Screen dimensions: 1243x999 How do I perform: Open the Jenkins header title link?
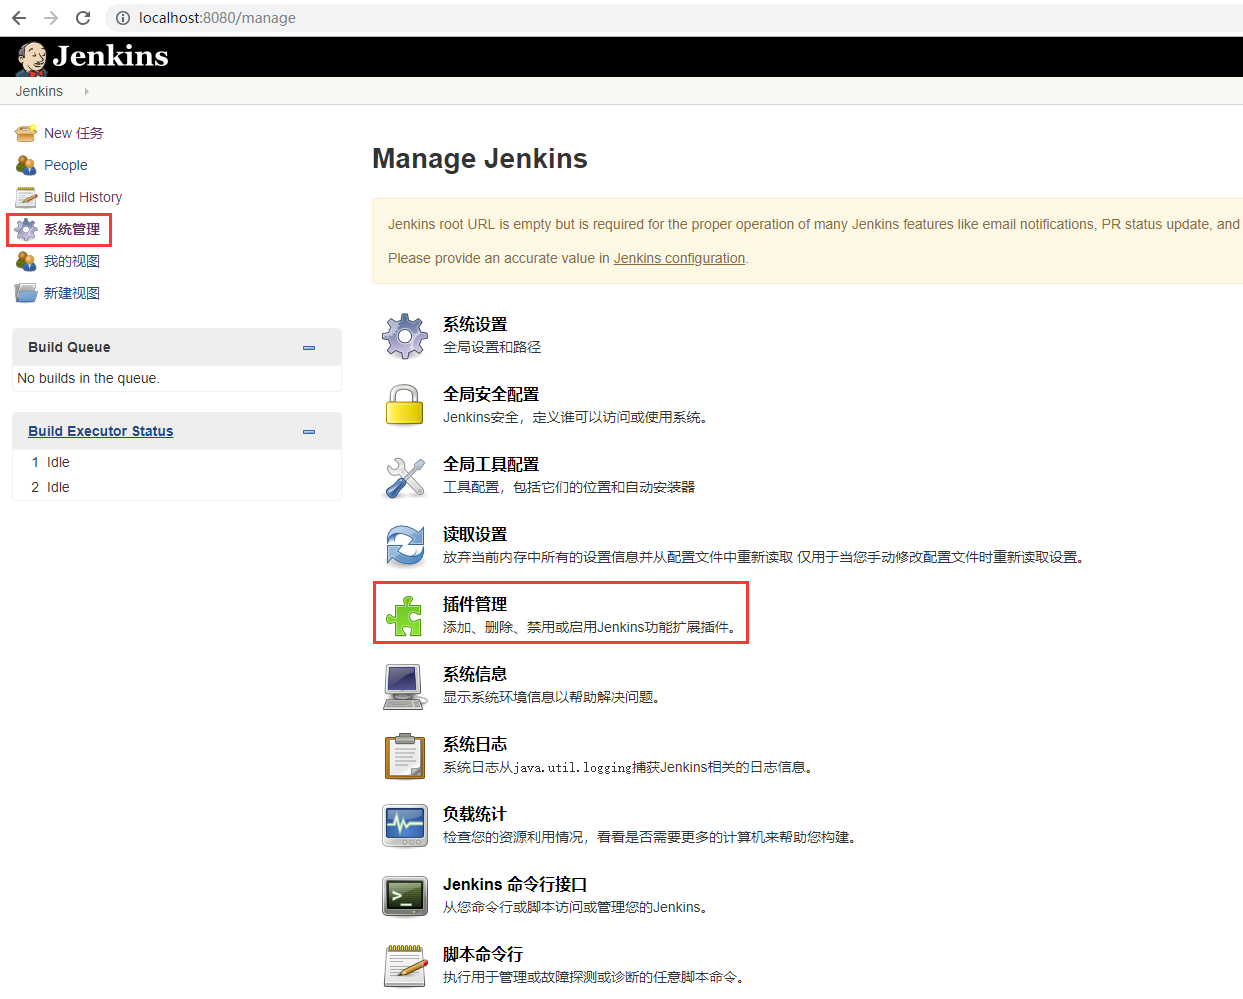click(x=110, y=56)
